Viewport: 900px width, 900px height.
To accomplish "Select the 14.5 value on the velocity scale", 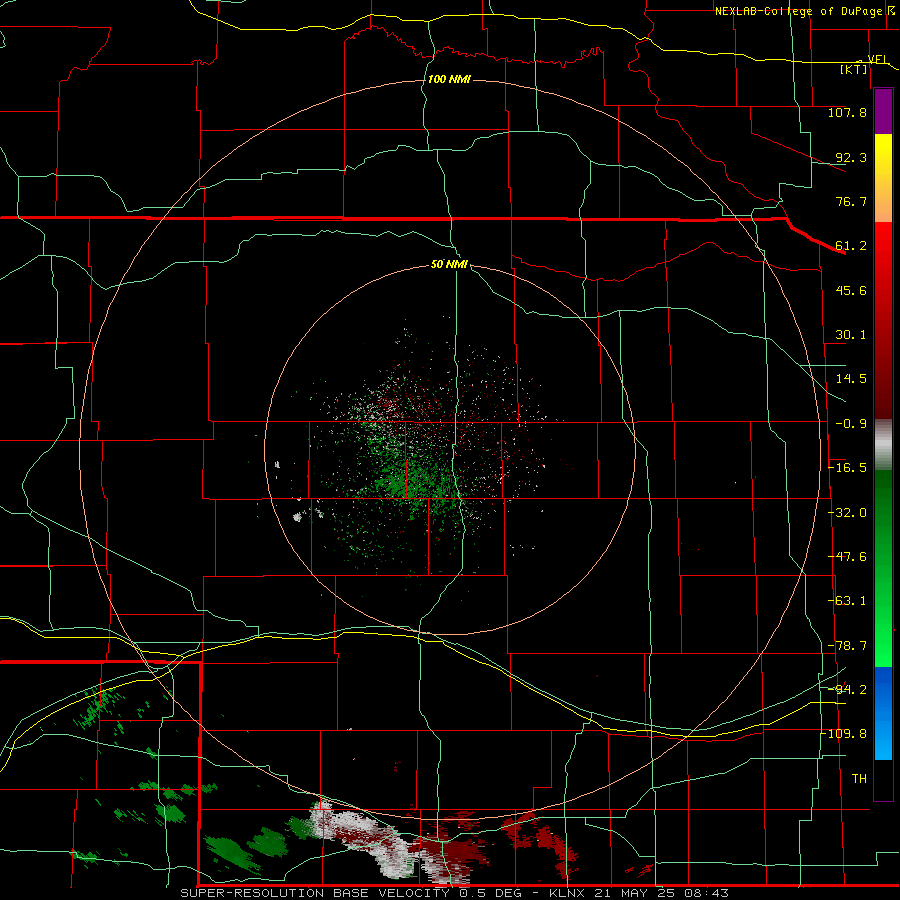I will (x=851, y=379).
